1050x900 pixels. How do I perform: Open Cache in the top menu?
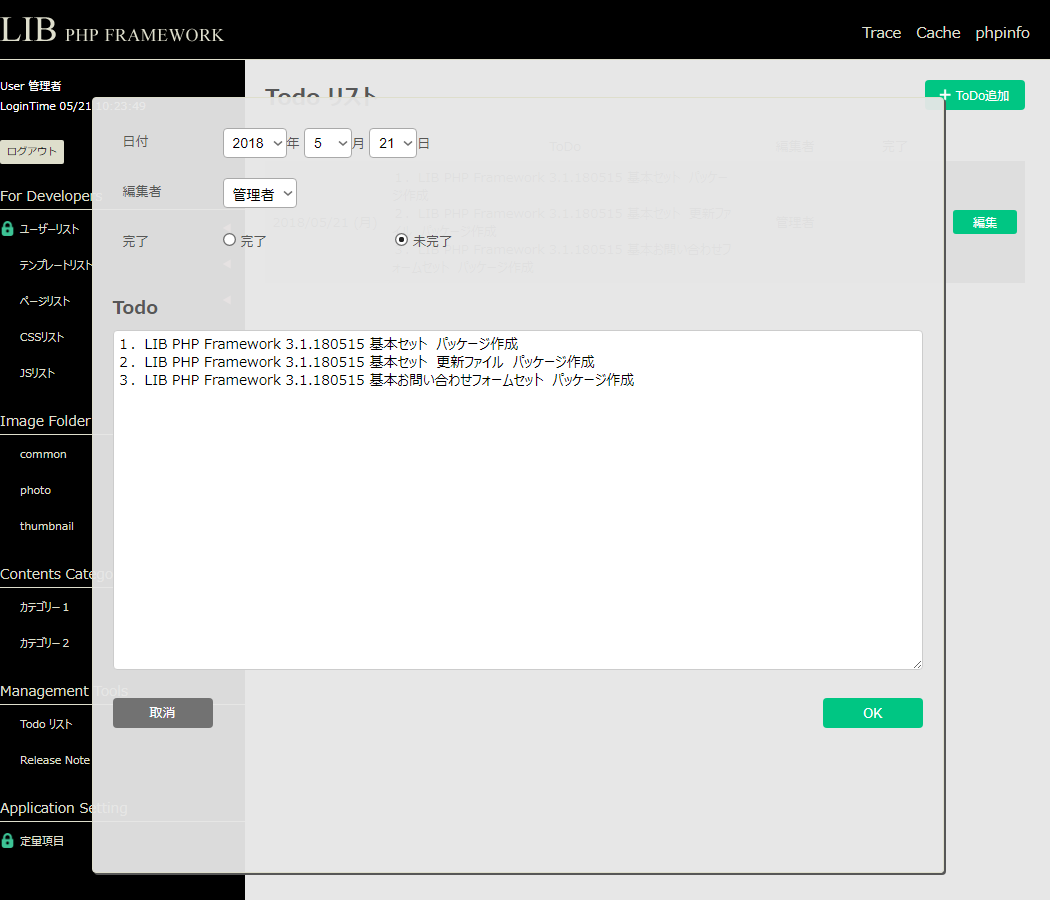click(938, 33)
